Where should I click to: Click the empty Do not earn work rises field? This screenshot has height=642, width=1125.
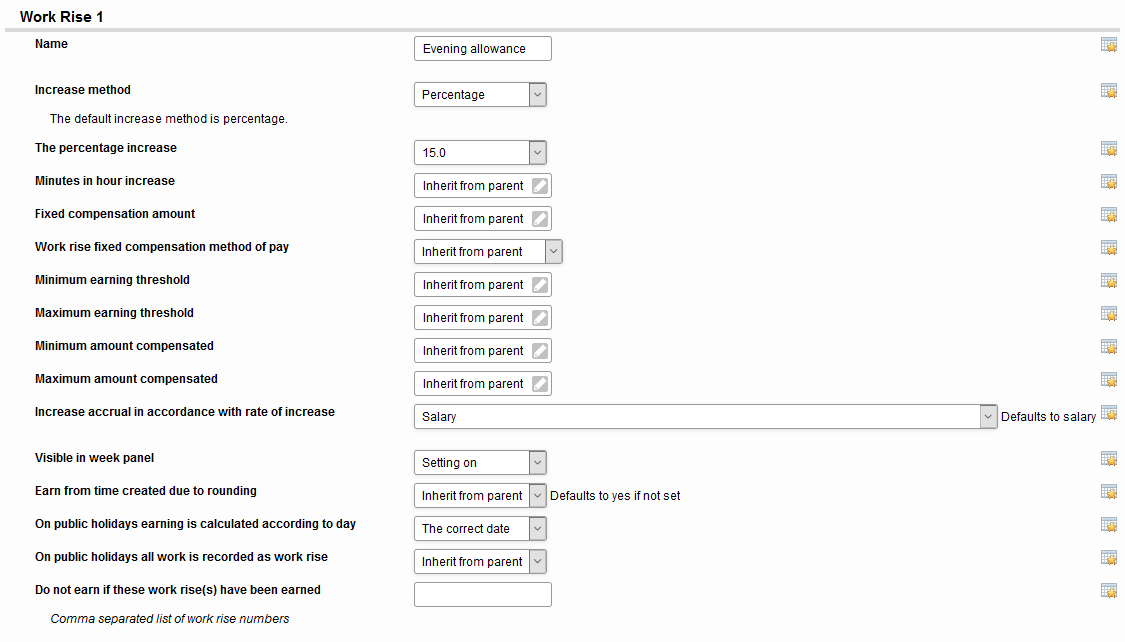pyautogui.click(x=482, y=595)
